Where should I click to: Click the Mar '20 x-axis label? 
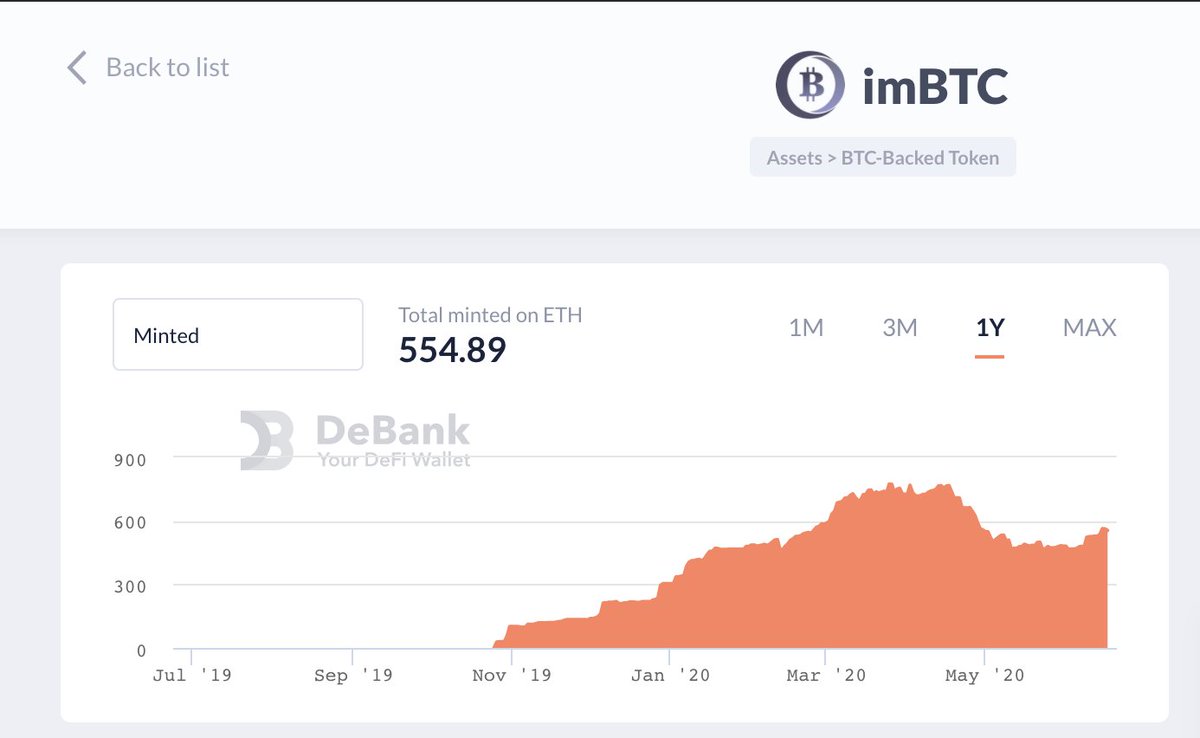[x=826, y=676]
